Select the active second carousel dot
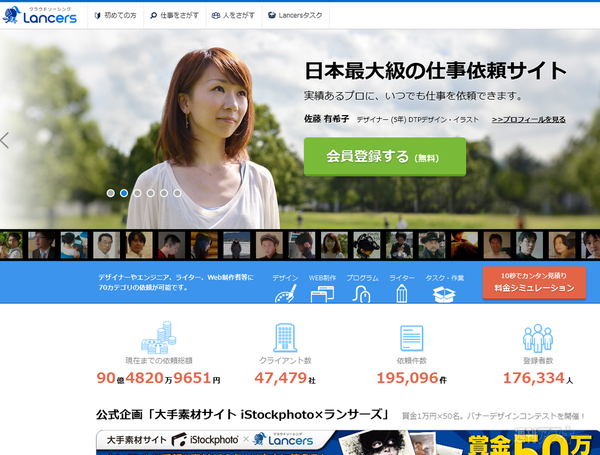600x455 pixels. (x=124, y=193)
